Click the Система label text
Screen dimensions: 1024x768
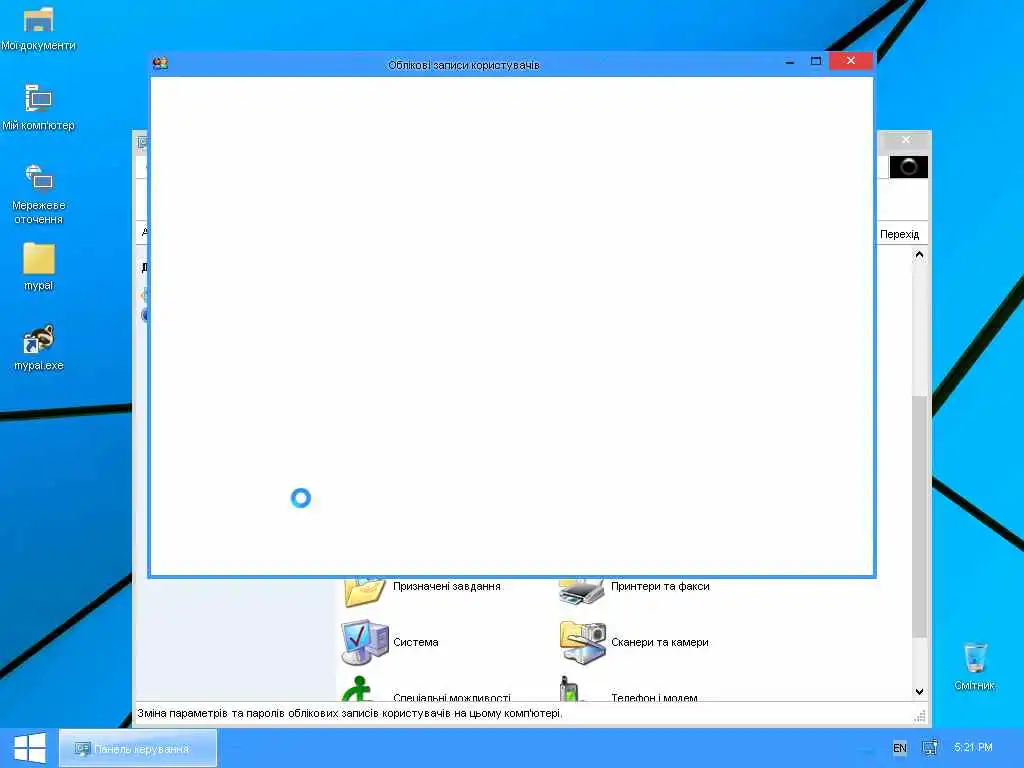coord(415,642)
